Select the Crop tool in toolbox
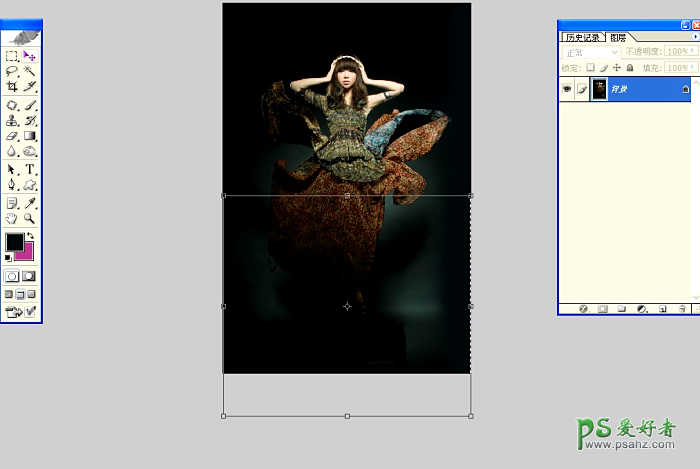Viewport: 700px width, 469px height. [x=11, y=87]
